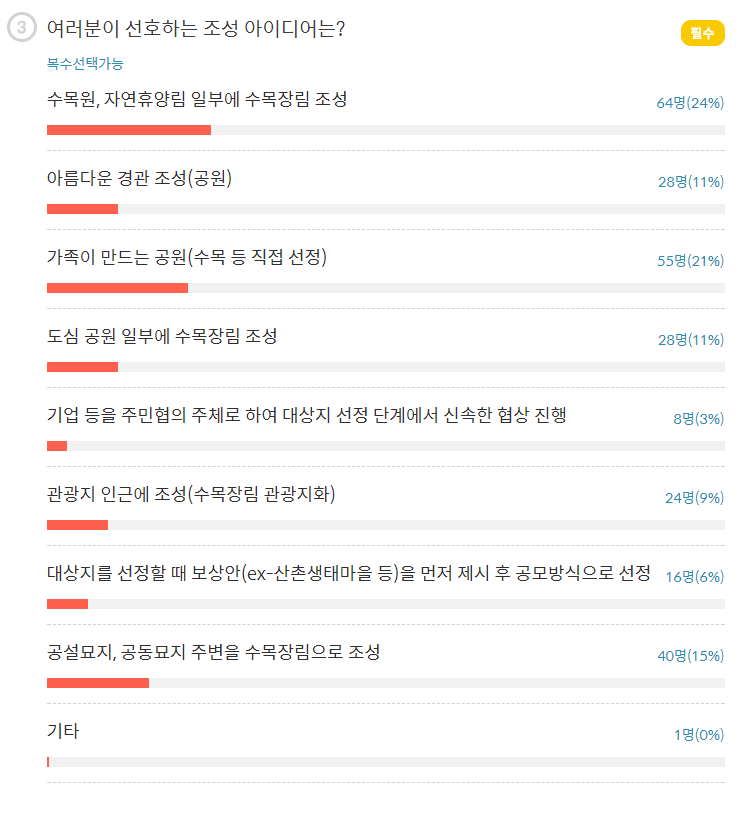Select the 기타 option

tap(63, 731)
